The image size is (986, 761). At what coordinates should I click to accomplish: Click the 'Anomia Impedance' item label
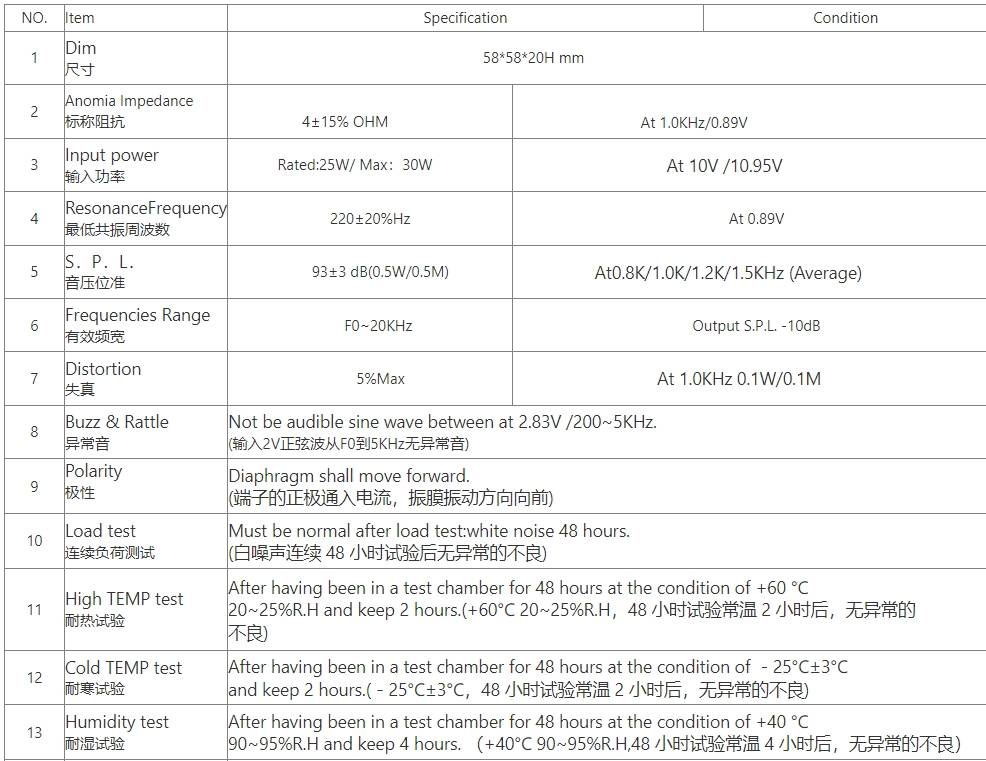click(129, 101)
